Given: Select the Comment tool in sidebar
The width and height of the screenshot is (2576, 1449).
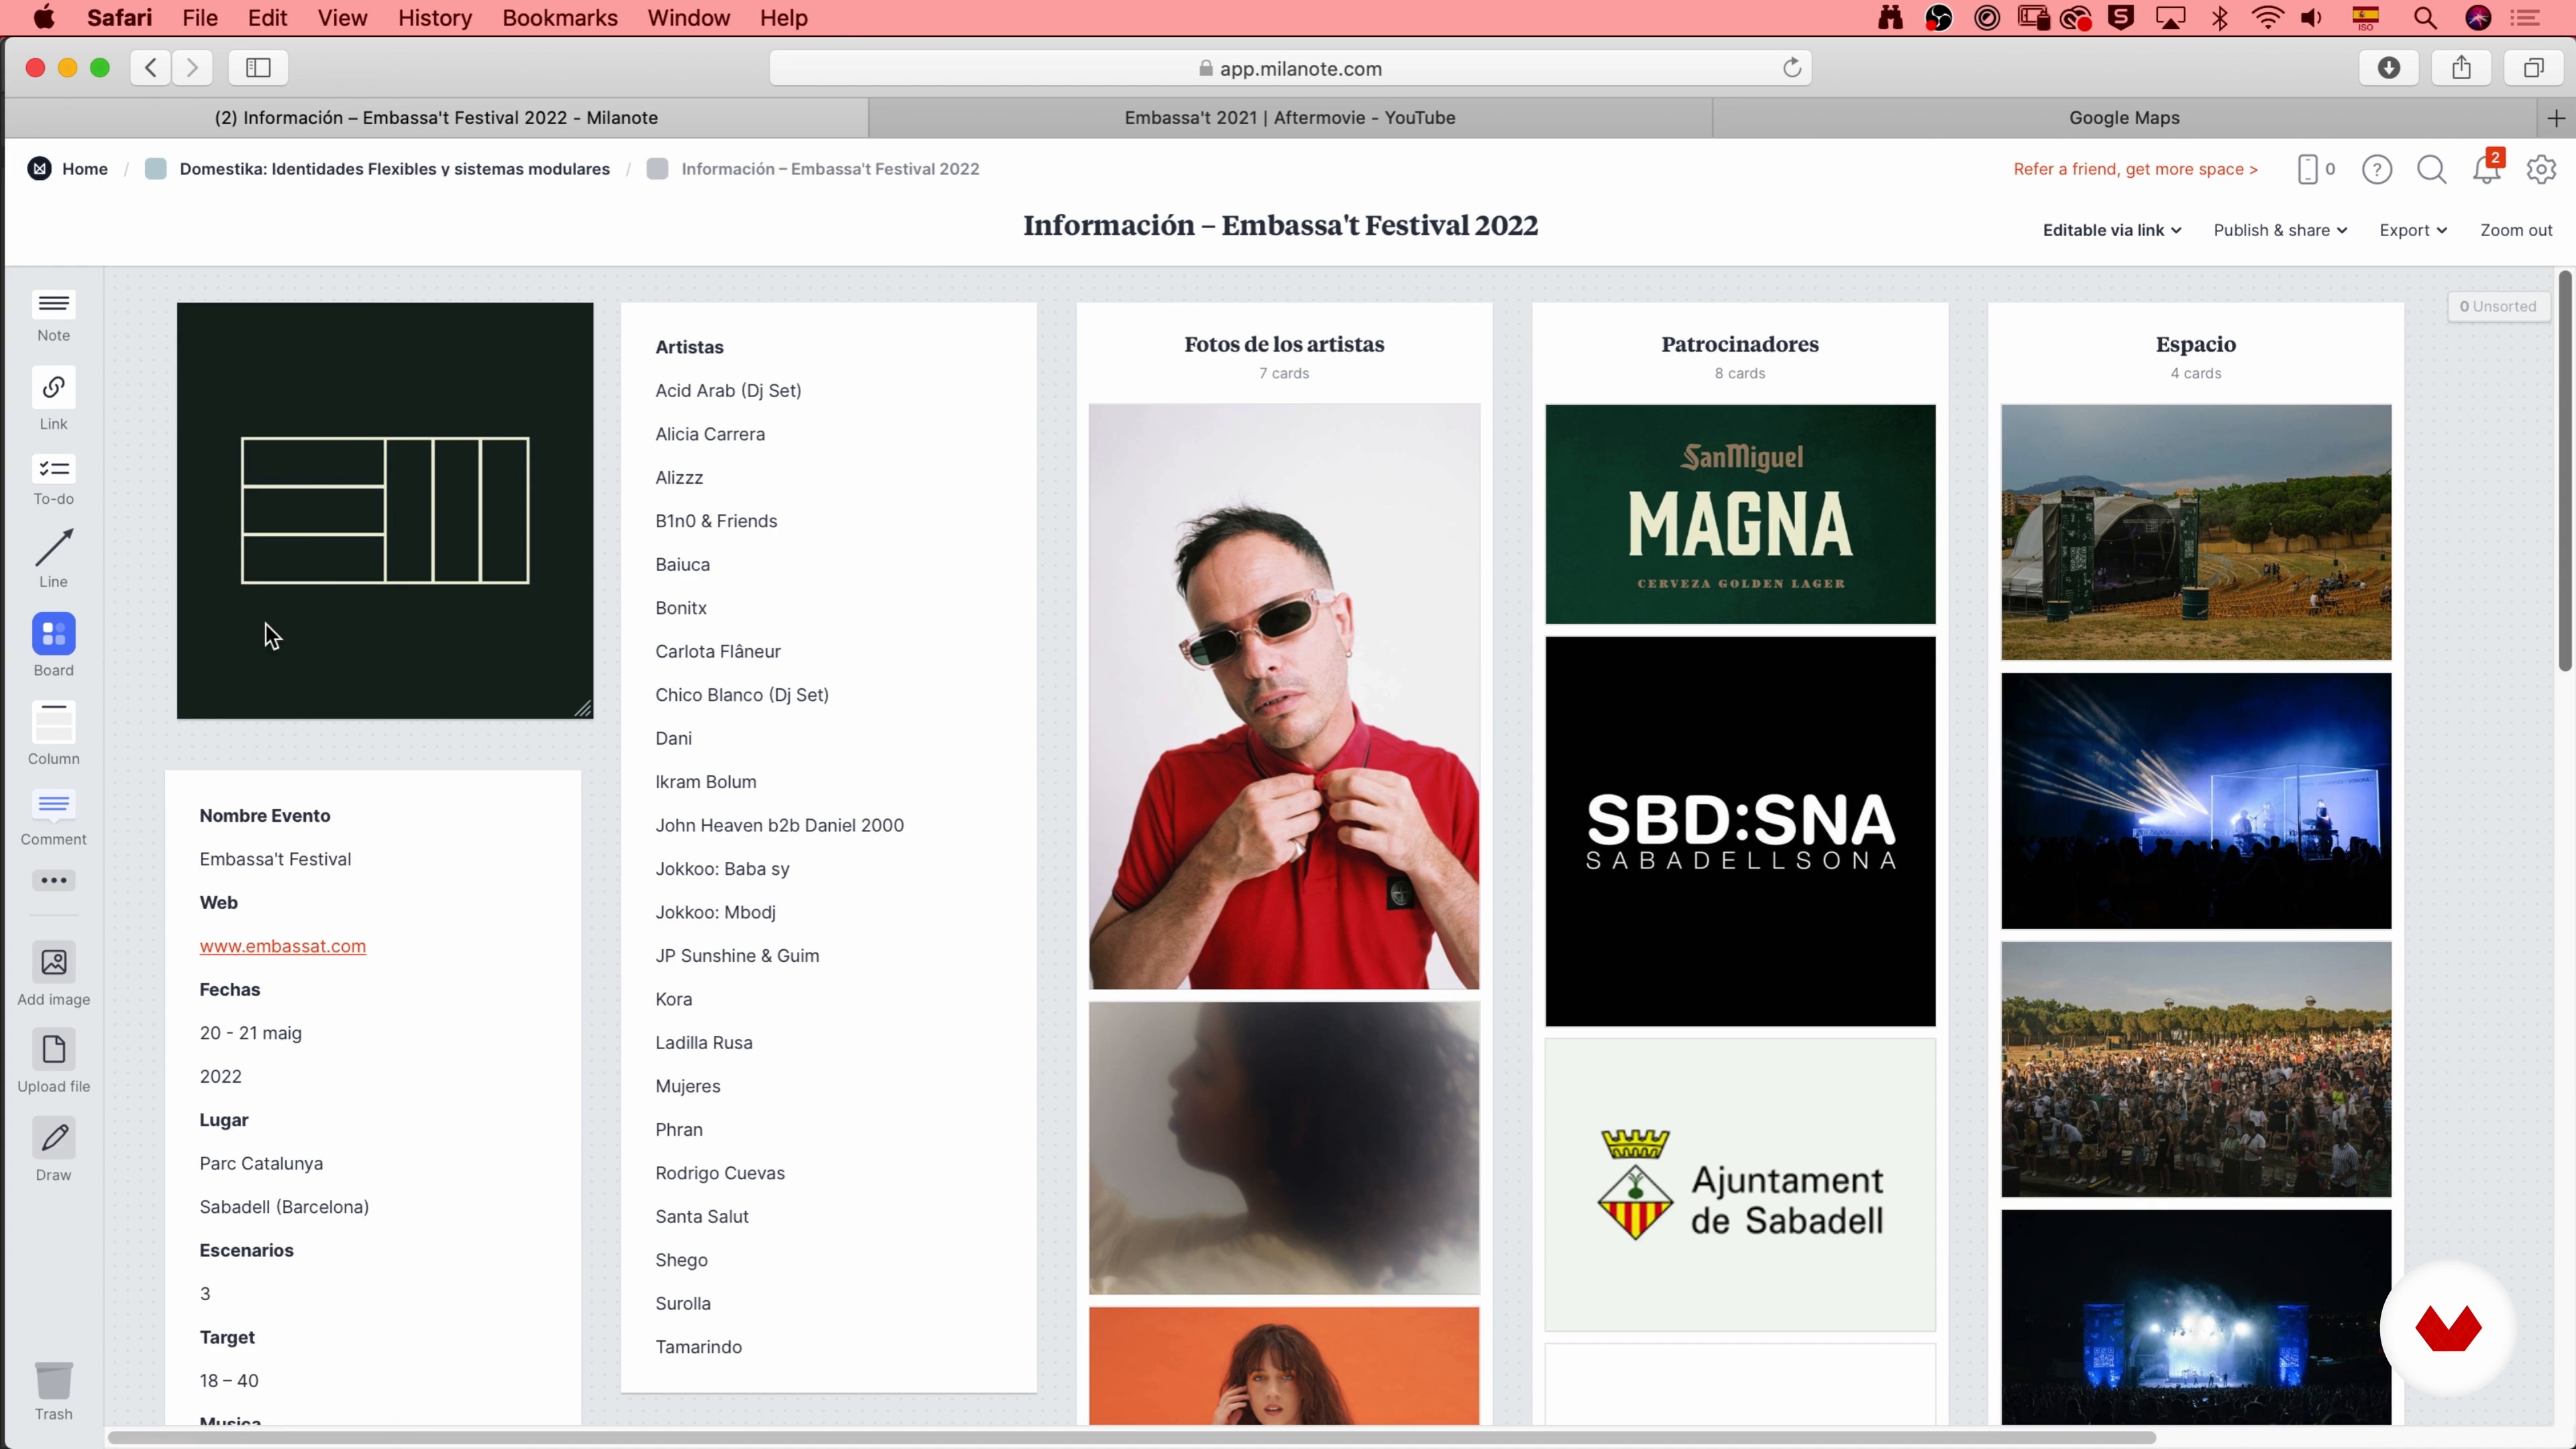Looking at the screenshot, I should click(x=54, y=818).
